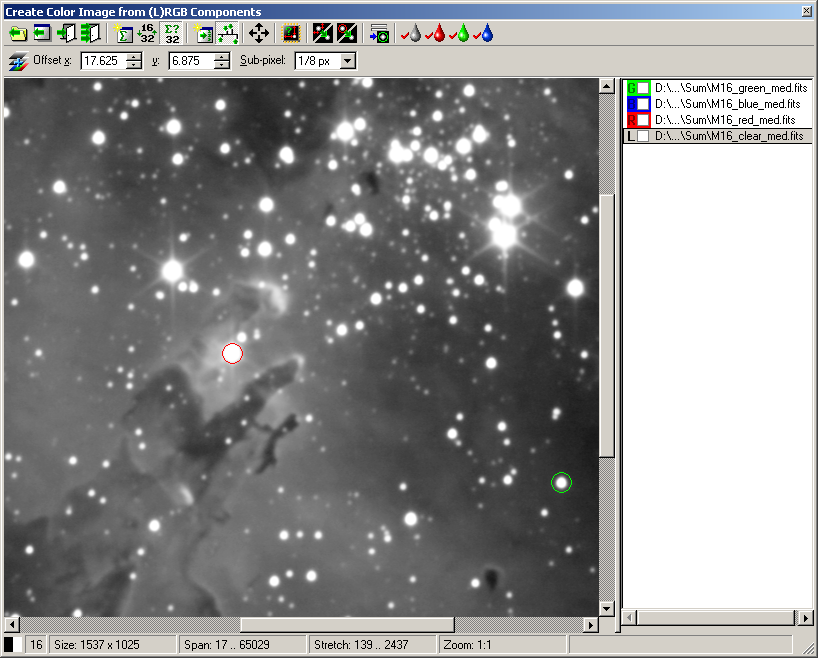Viewport: 818px width, 658px height.
Task: Click the blue water drop icon
Action: [485, 33]
